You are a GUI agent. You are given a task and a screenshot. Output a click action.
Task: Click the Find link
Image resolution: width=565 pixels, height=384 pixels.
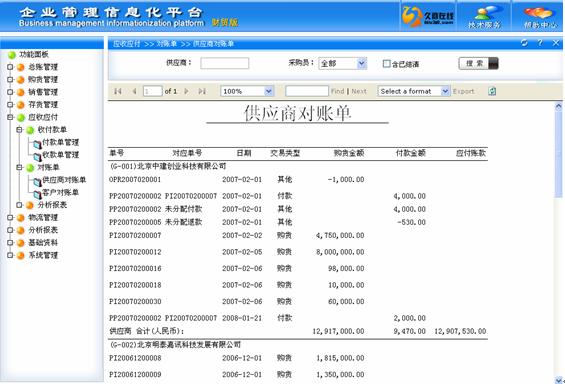pyautogui.click(x=338, y=91)
